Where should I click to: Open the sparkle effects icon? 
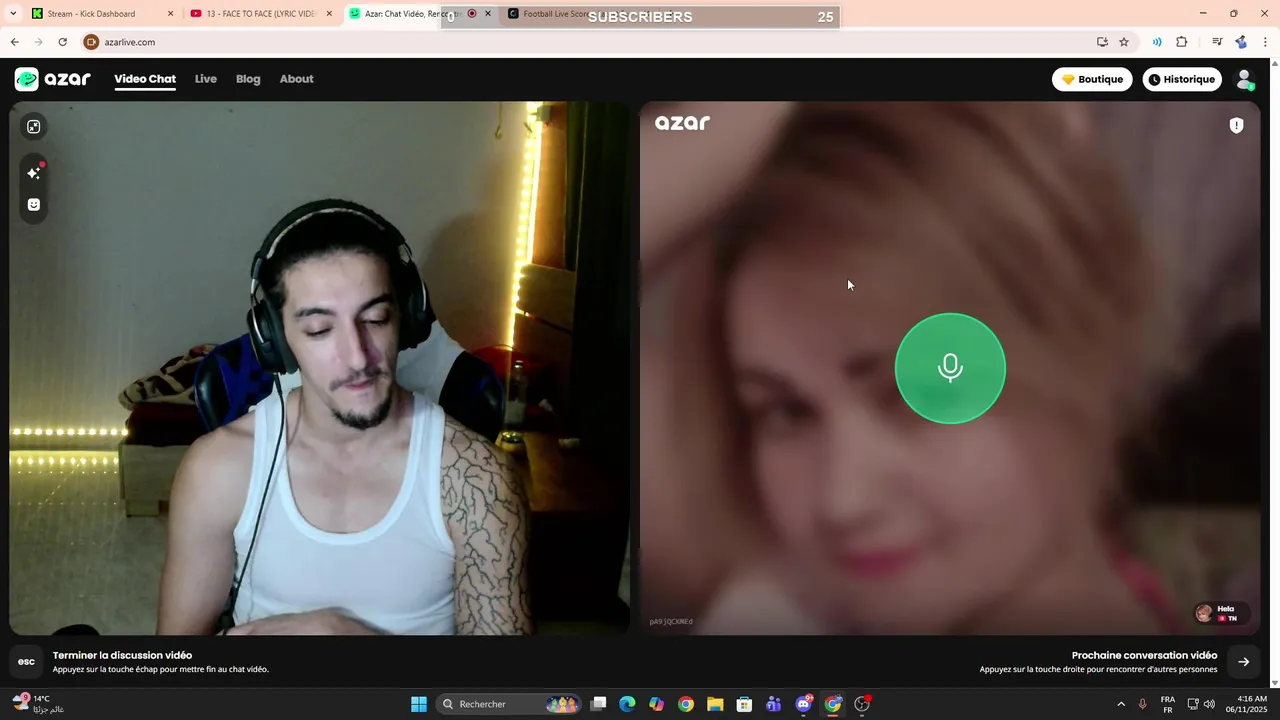[x=34, y=173]
